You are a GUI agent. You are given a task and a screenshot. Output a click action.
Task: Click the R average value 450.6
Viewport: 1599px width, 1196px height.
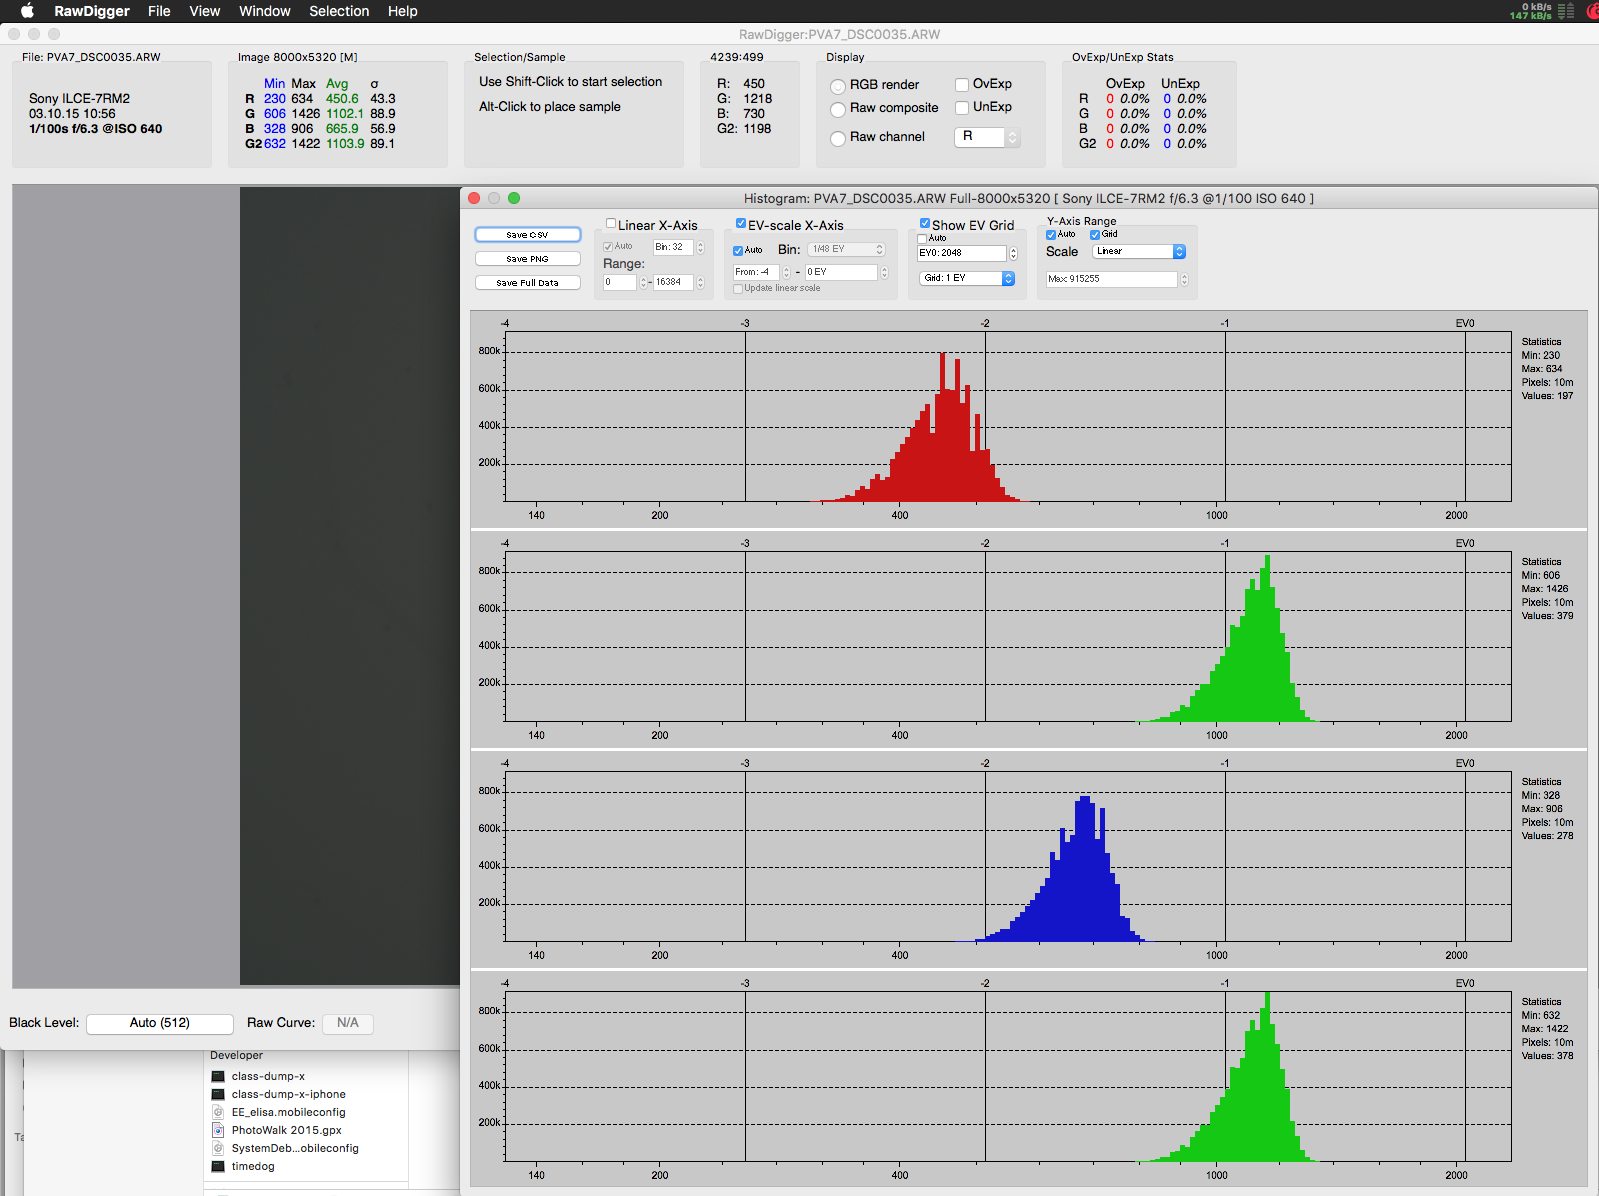click(x=342, y=98)
